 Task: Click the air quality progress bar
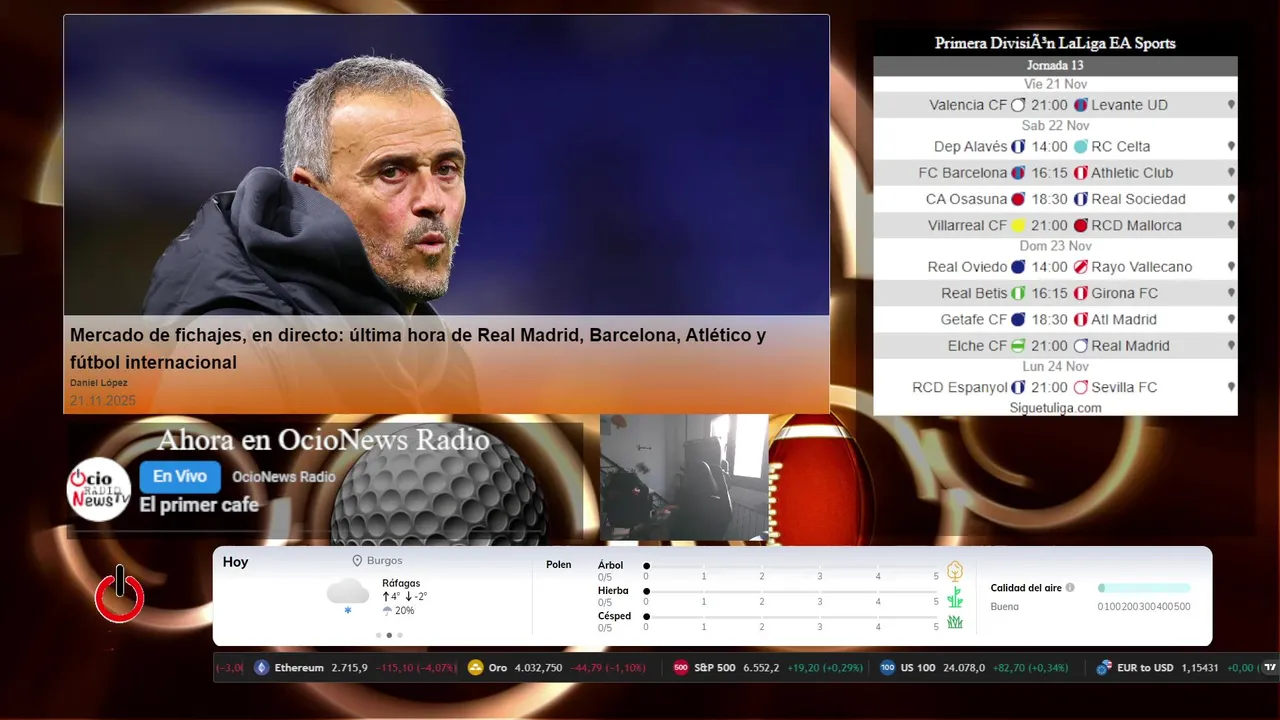(1144, 588)
